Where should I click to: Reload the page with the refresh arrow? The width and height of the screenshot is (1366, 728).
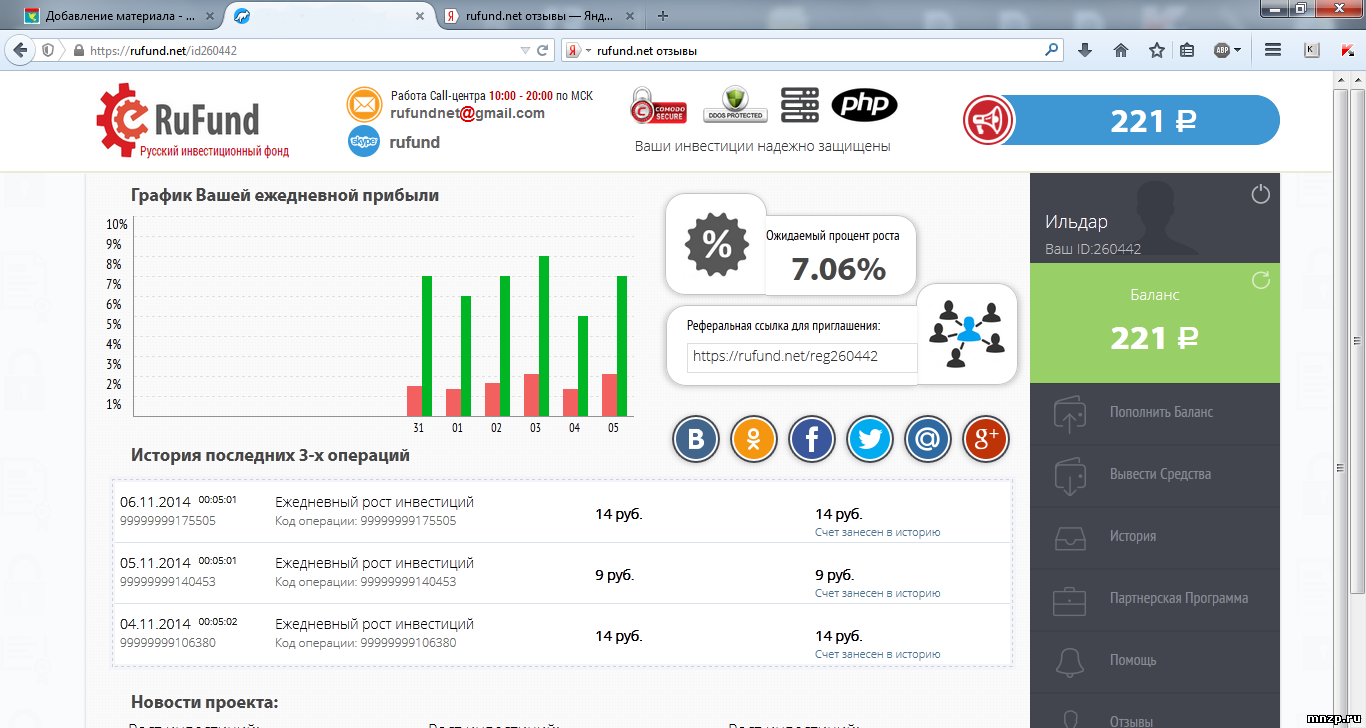543,50
